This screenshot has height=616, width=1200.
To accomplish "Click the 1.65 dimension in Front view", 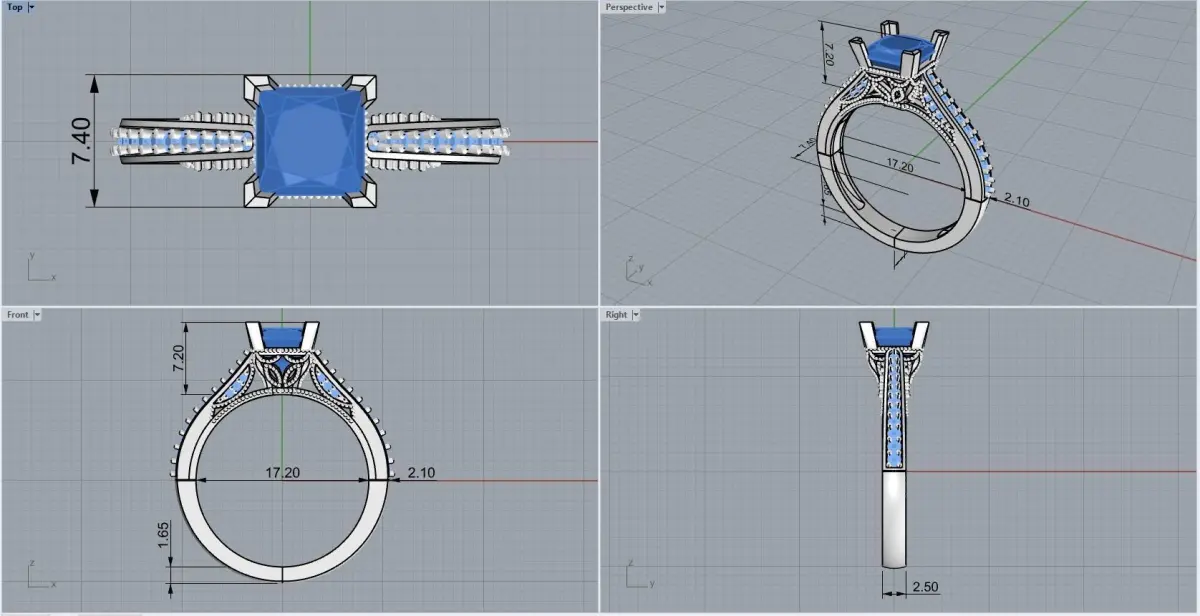I will [x=162, y=537].
